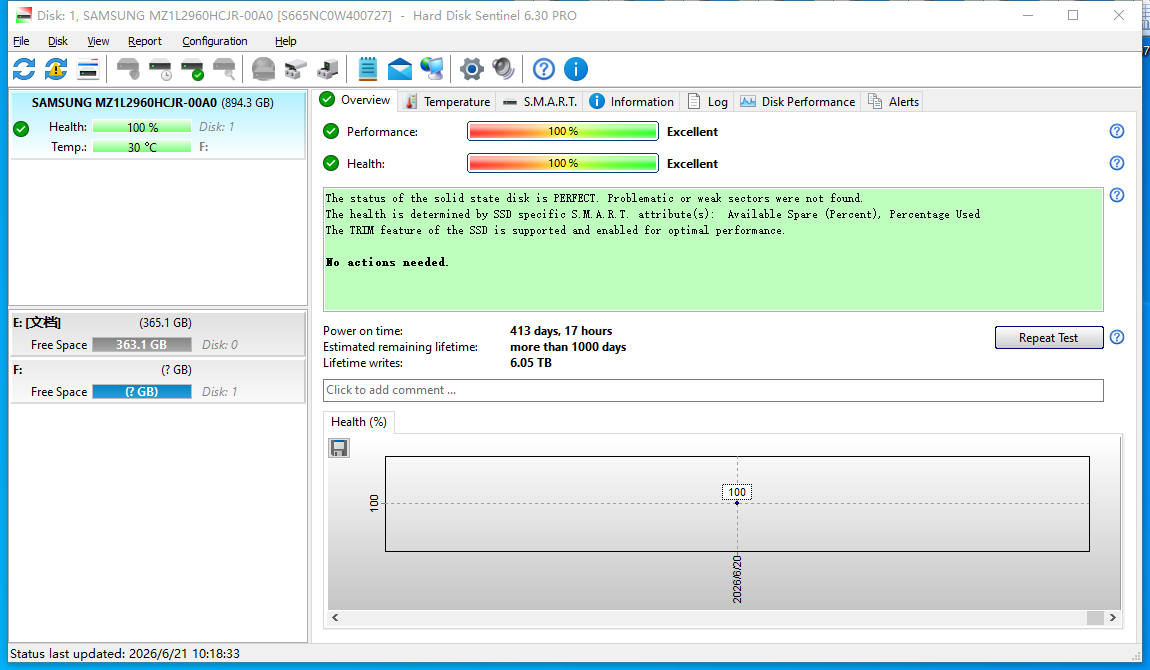Open the File menu
The height and width of the screenshot is (670, 1150).
pyautogui.click(x=21, y=41)
